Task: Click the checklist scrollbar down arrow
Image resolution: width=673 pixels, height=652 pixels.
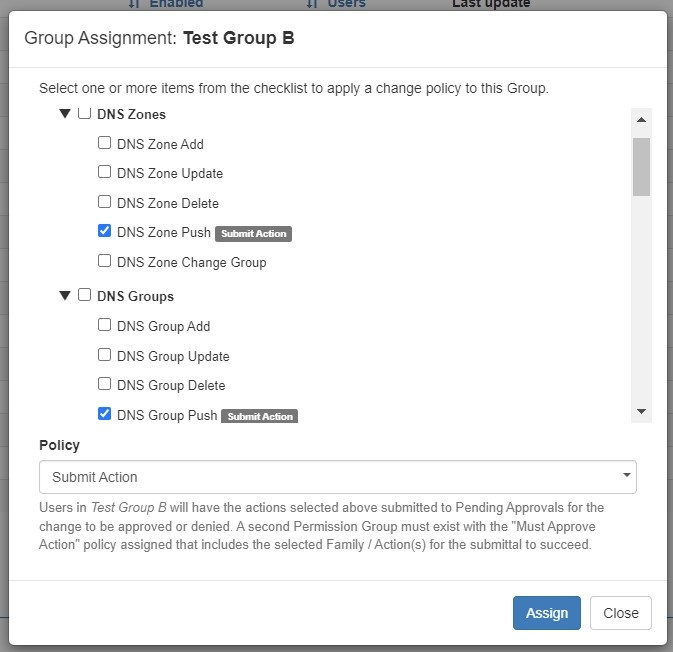Action: 641,411
